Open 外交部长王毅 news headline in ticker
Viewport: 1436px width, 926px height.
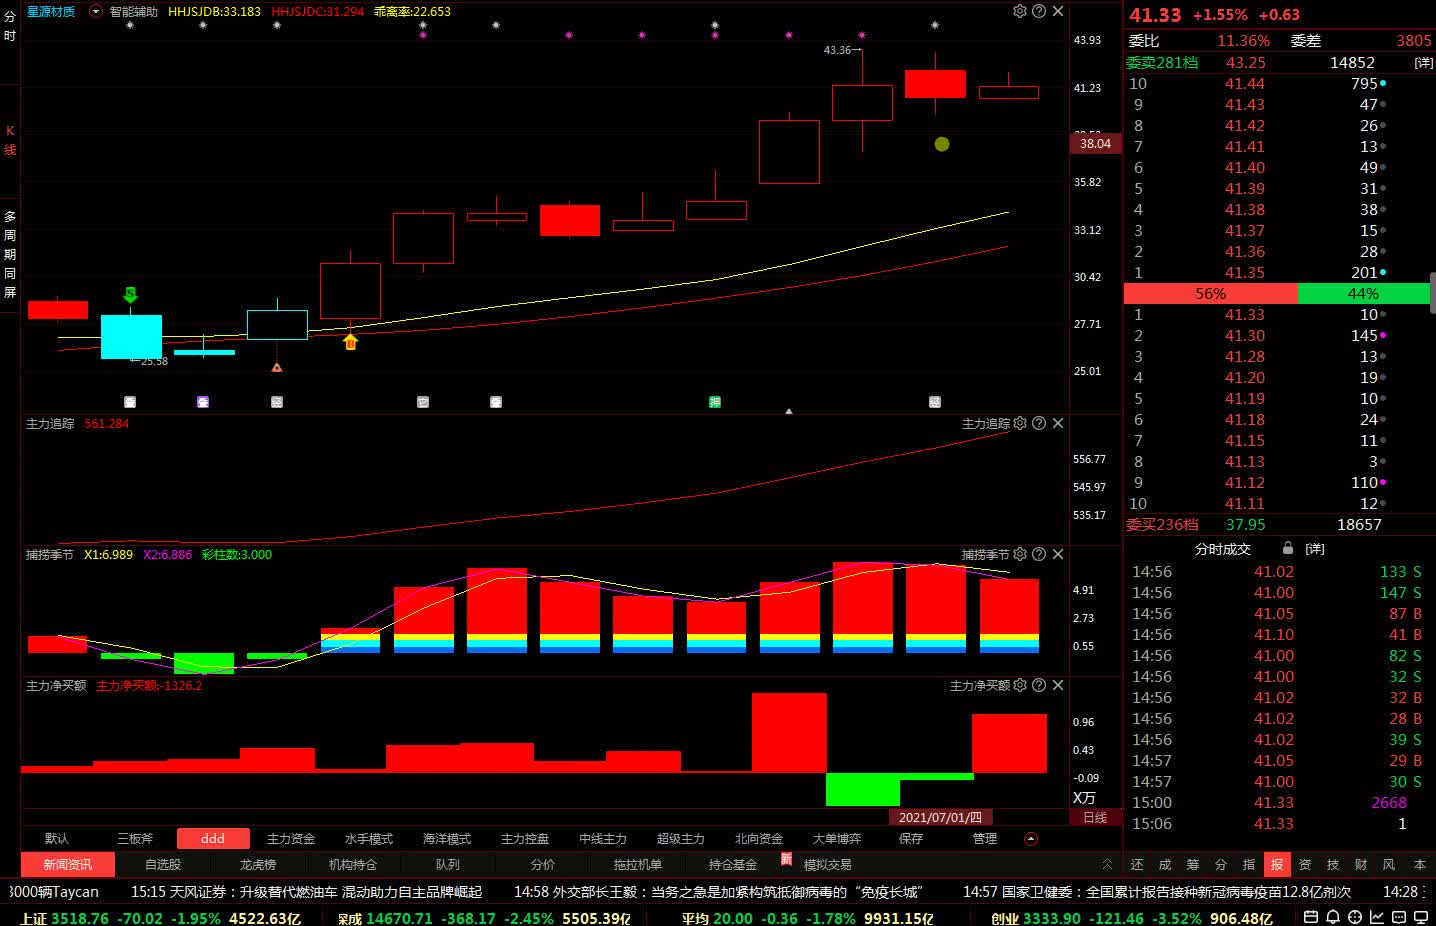click(717, 891)
